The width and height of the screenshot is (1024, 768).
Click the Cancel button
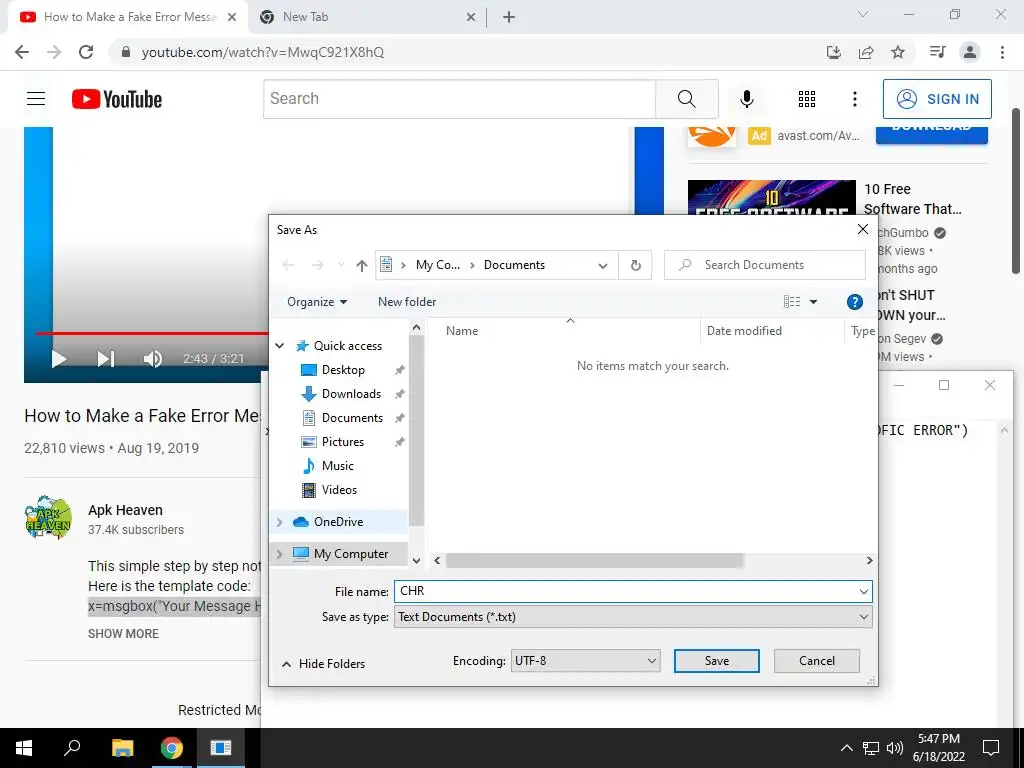[816, 661]
